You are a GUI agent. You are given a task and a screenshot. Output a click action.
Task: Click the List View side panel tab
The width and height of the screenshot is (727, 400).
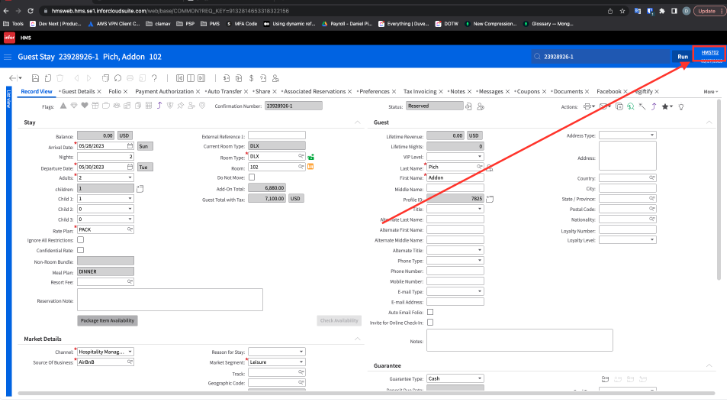click(x=8, y=98)
